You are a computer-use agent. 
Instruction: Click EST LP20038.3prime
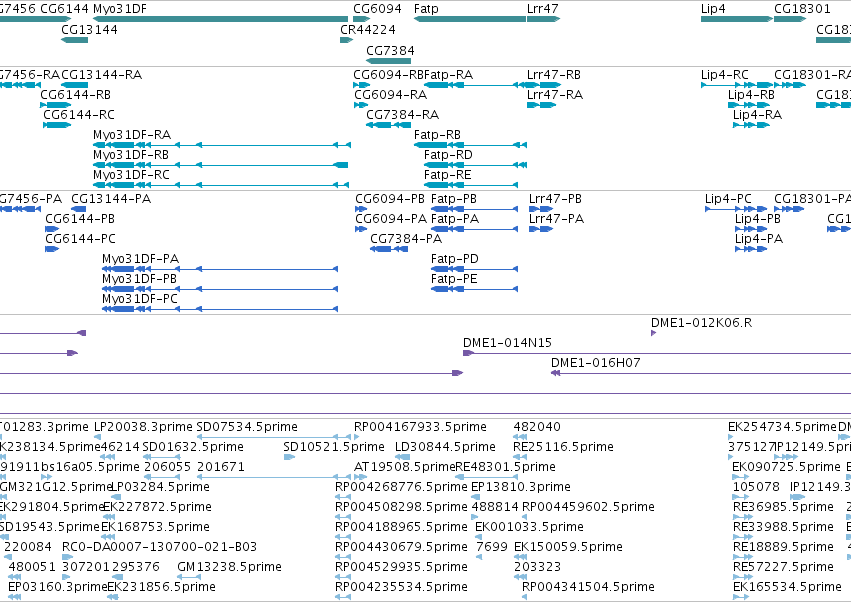143,427
